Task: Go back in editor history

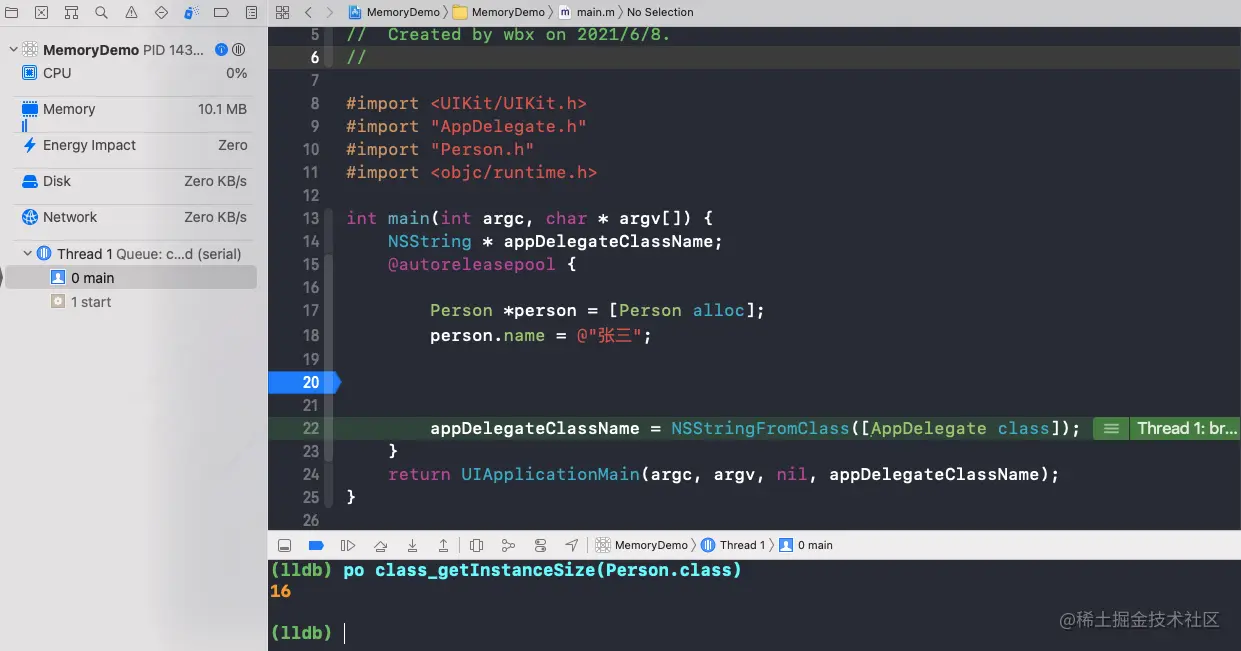Action: tap(308, 12)
